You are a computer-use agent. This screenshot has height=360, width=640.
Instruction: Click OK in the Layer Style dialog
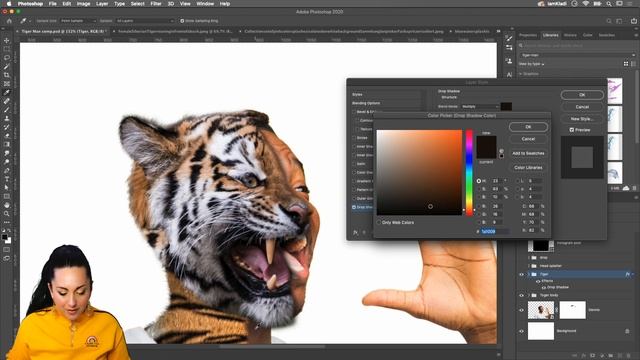[582, 95]
